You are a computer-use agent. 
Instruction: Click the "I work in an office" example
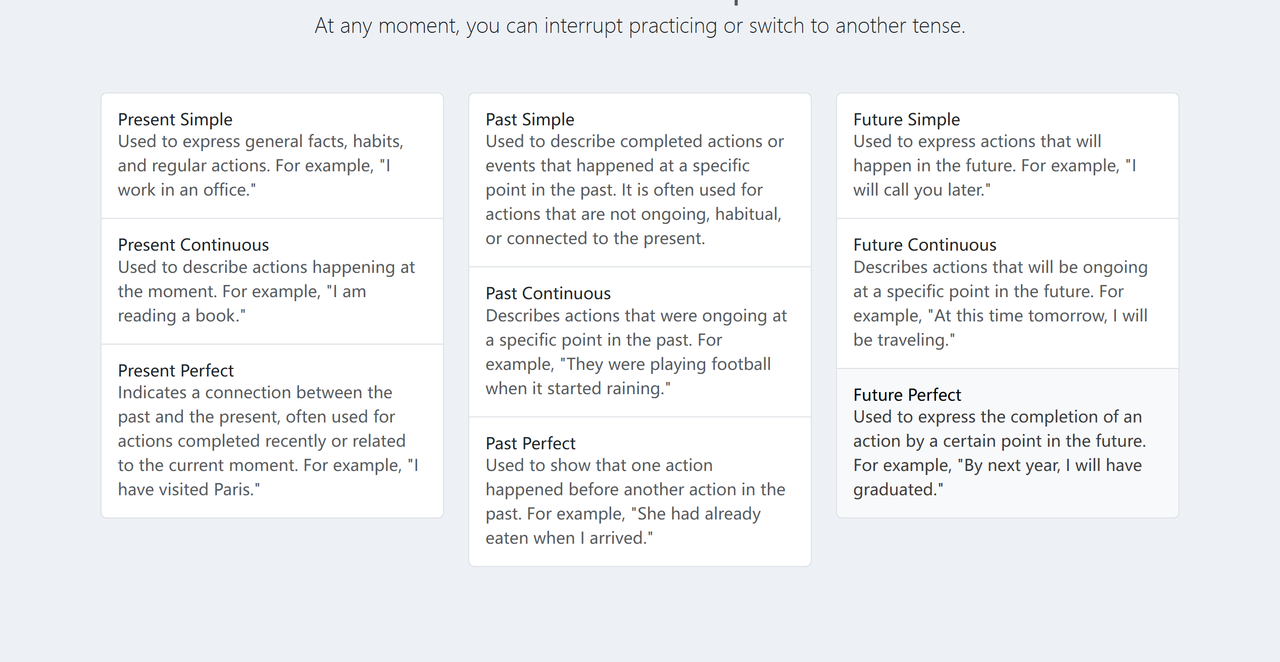254,178
